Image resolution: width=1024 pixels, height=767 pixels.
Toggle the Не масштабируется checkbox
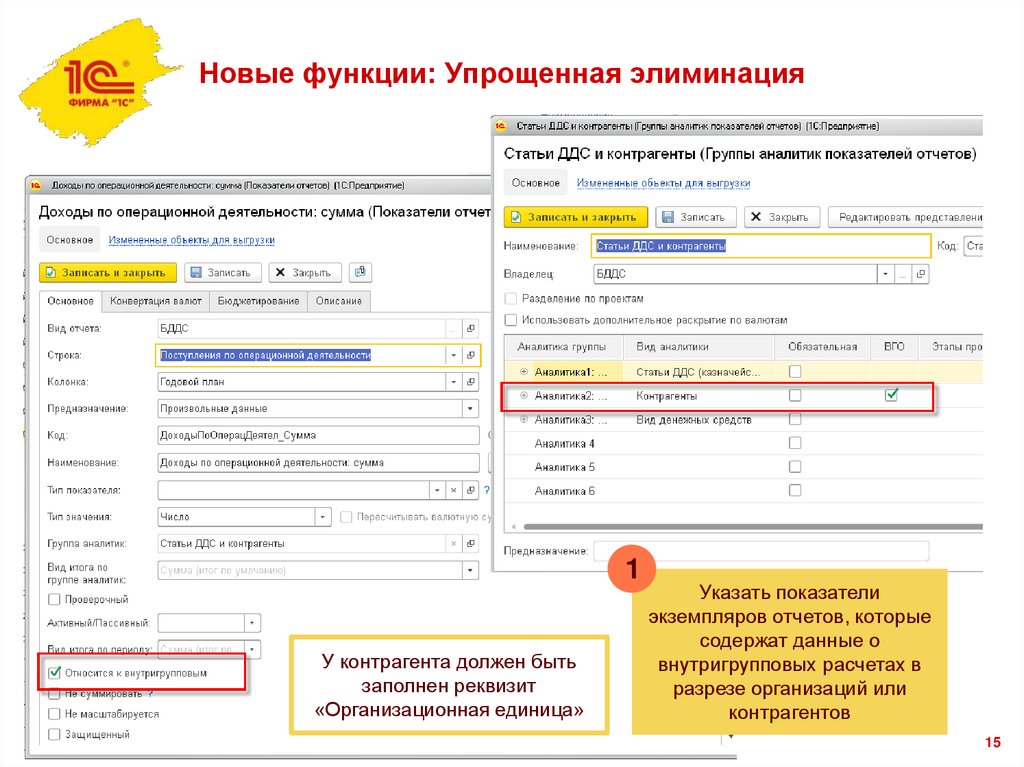pyautogui.click(x=54, y=714)
